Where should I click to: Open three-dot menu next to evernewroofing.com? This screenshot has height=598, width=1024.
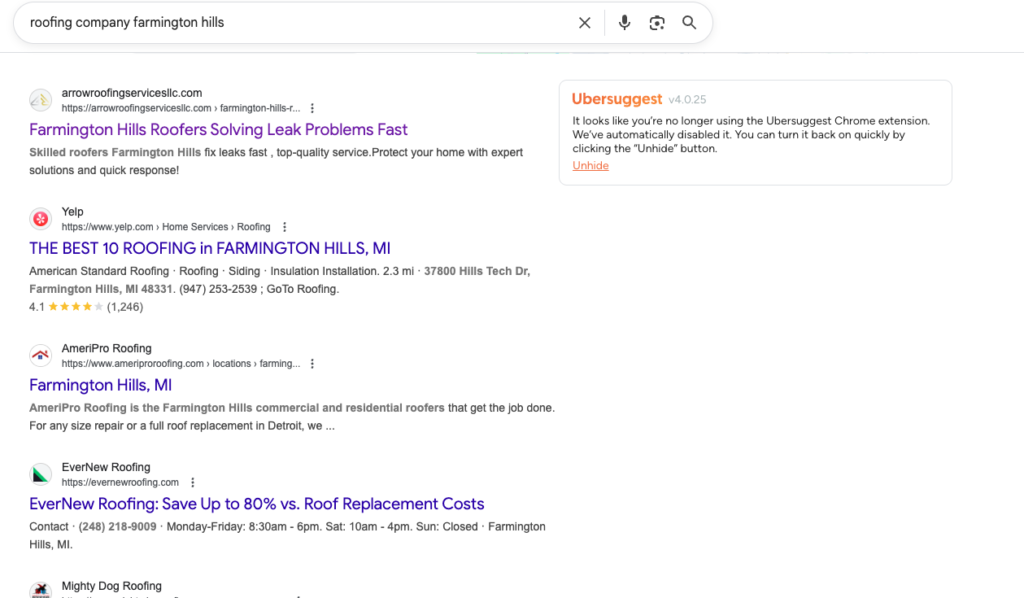coord(193,482)
